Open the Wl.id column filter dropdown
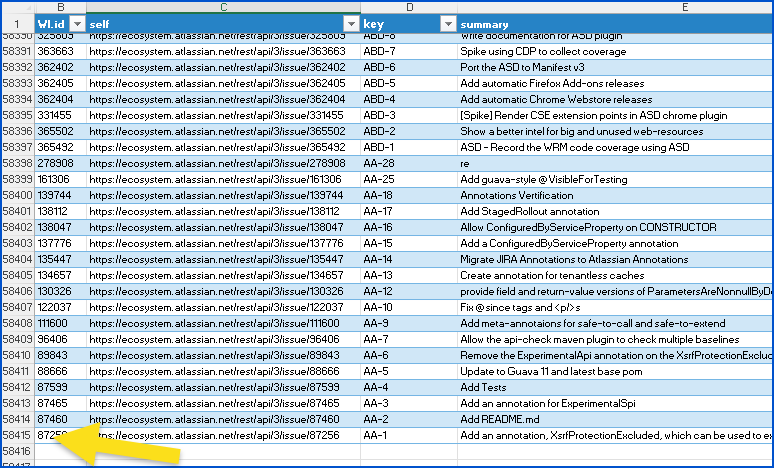This screenshot has height=468, width=774. (77, 24)
